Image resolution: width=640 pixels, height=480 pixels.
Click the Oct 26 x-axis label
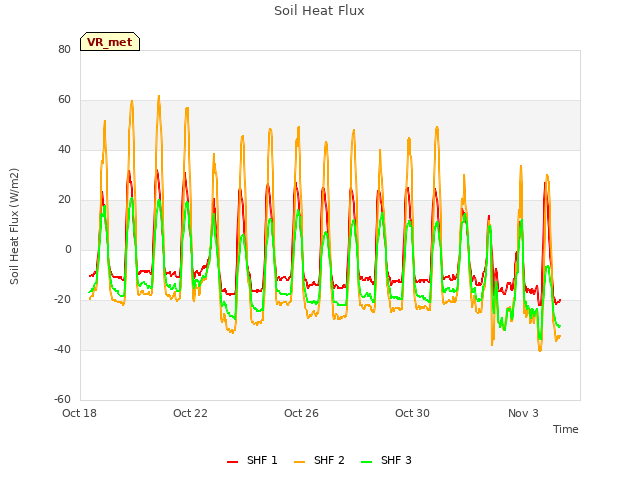click(x=301, y=413)
